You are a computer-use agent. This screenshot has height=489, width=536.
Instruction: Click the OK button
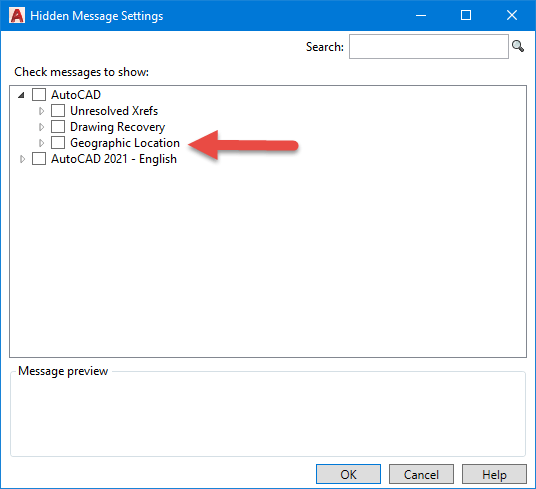pos(348,474)
